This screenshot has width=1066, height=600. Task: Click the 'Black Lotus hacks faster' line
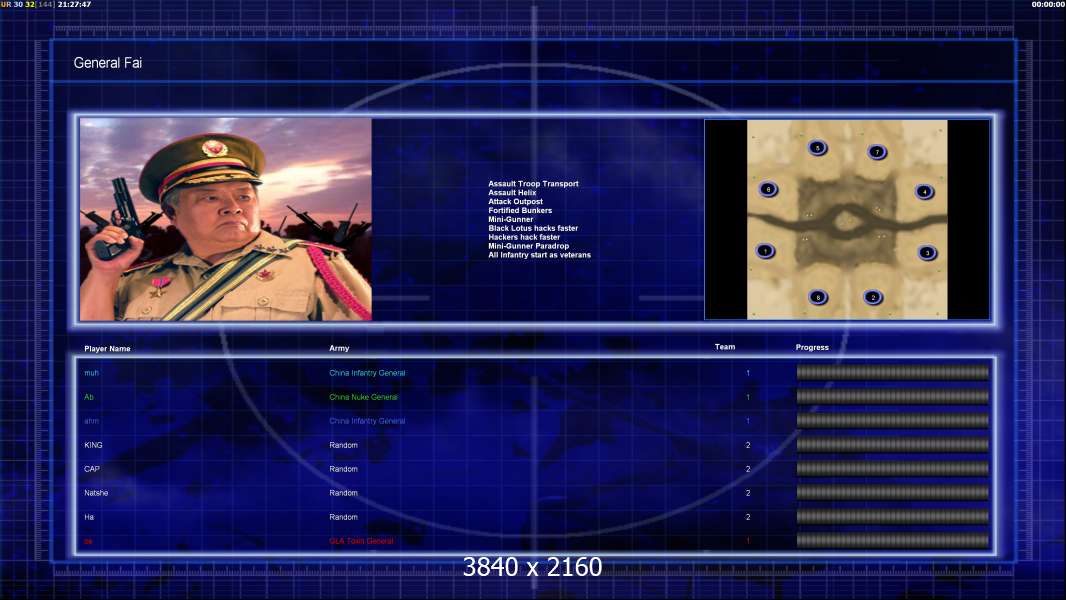533,228
